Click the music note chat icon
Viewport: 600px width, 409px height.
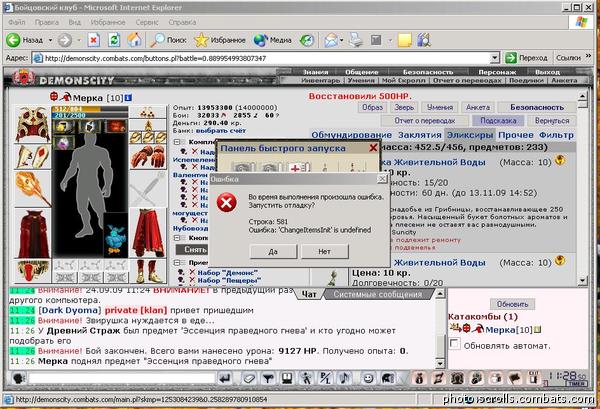[344, 378]
